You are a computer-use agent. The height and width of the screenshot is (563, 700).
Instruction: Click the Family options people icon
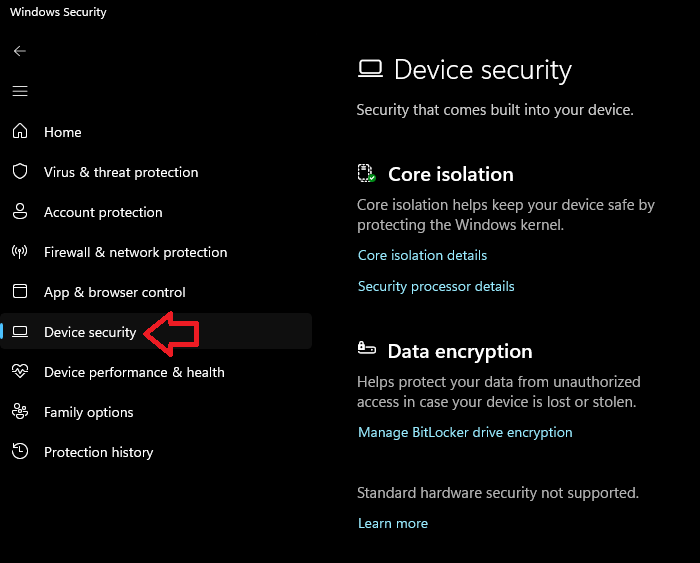[x=20, y=412]
